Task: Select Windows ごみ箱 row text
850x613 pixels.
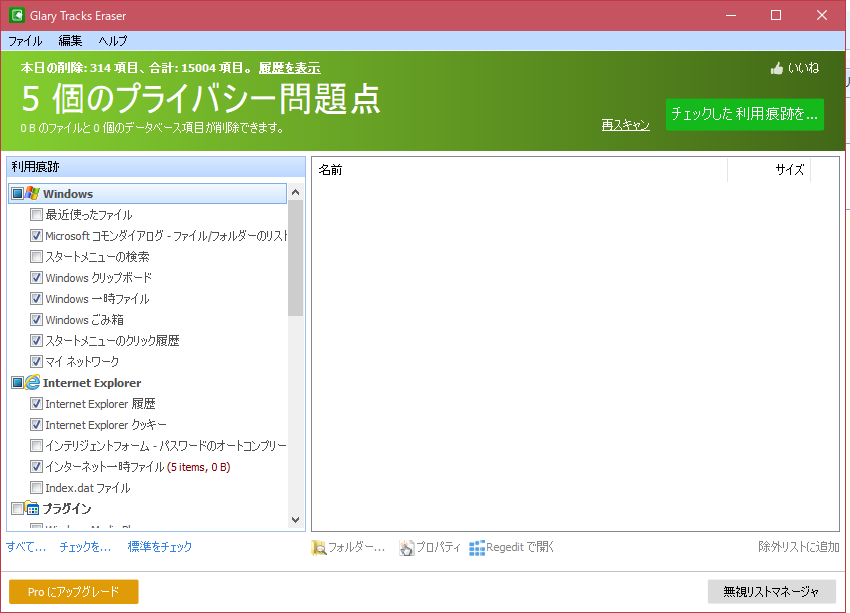Action: pos(85,320)
